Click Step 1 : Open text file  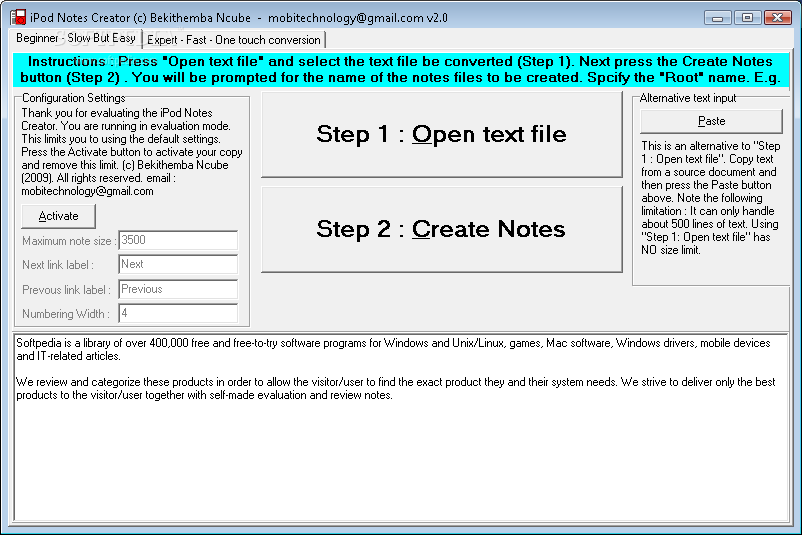coord(441,134)
